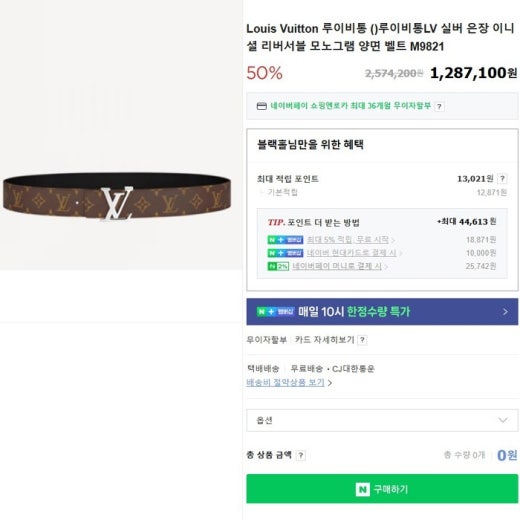This screenshot has height=520, width=520.
Task: Open 네이버 현대카드로 결제 시 link
Action: (x=352, y=253)
